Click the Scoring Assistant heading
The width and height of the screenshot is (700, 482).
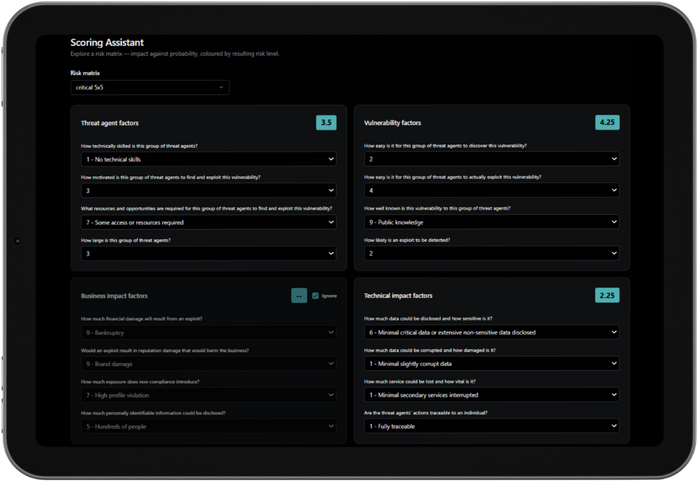107,42
